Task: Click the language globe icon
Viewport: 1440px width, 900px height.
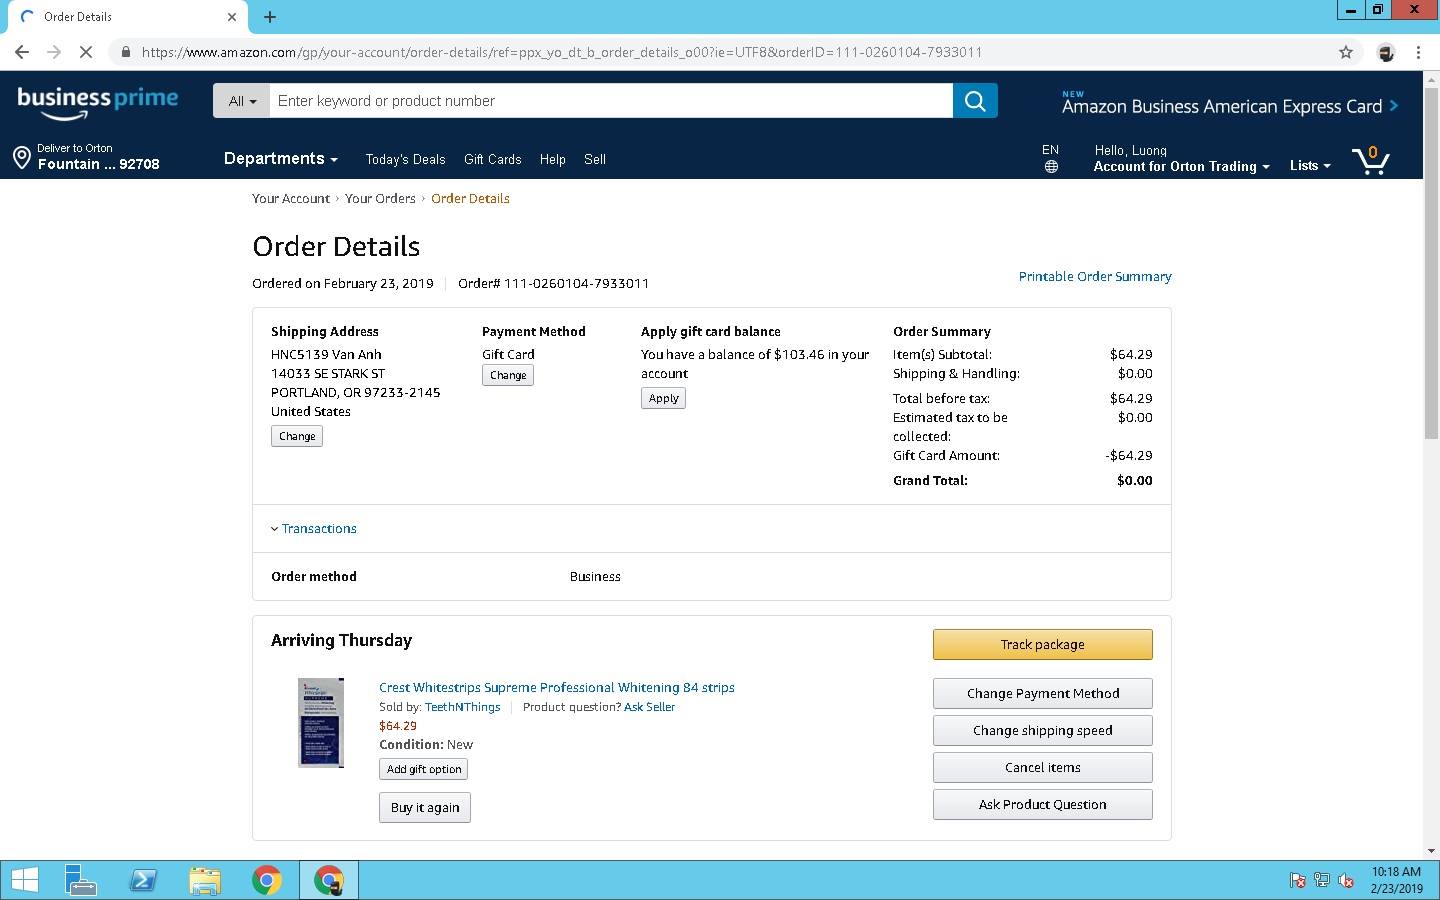Action: point(1051,167)
